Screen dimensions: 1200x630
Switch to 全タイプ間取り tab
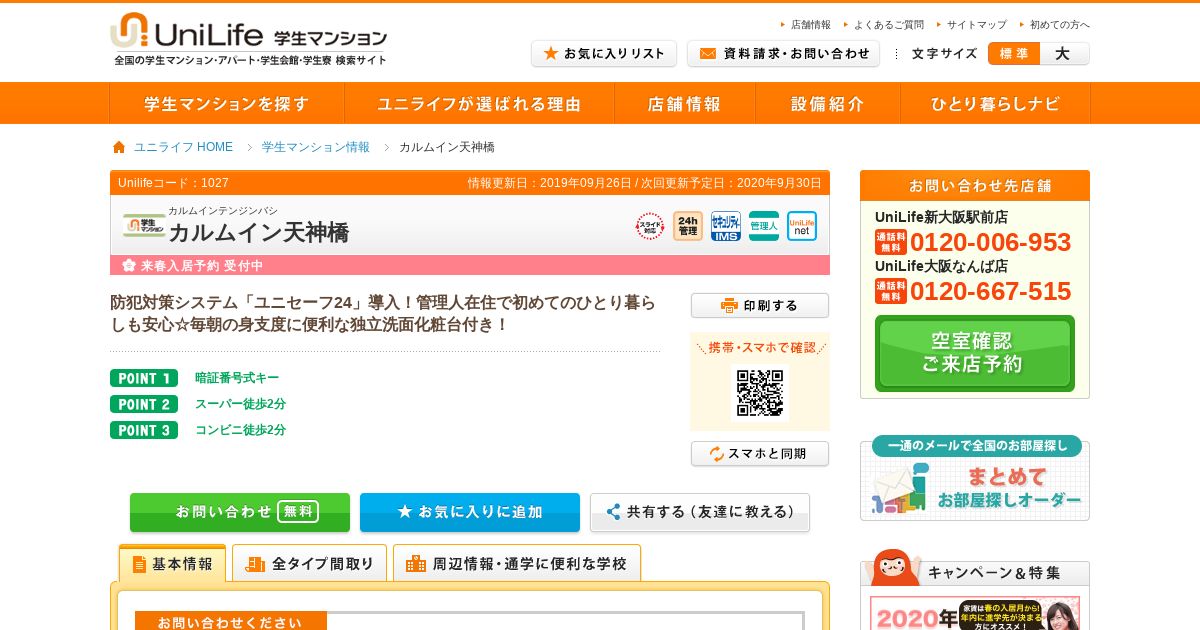tap(310, 563)
